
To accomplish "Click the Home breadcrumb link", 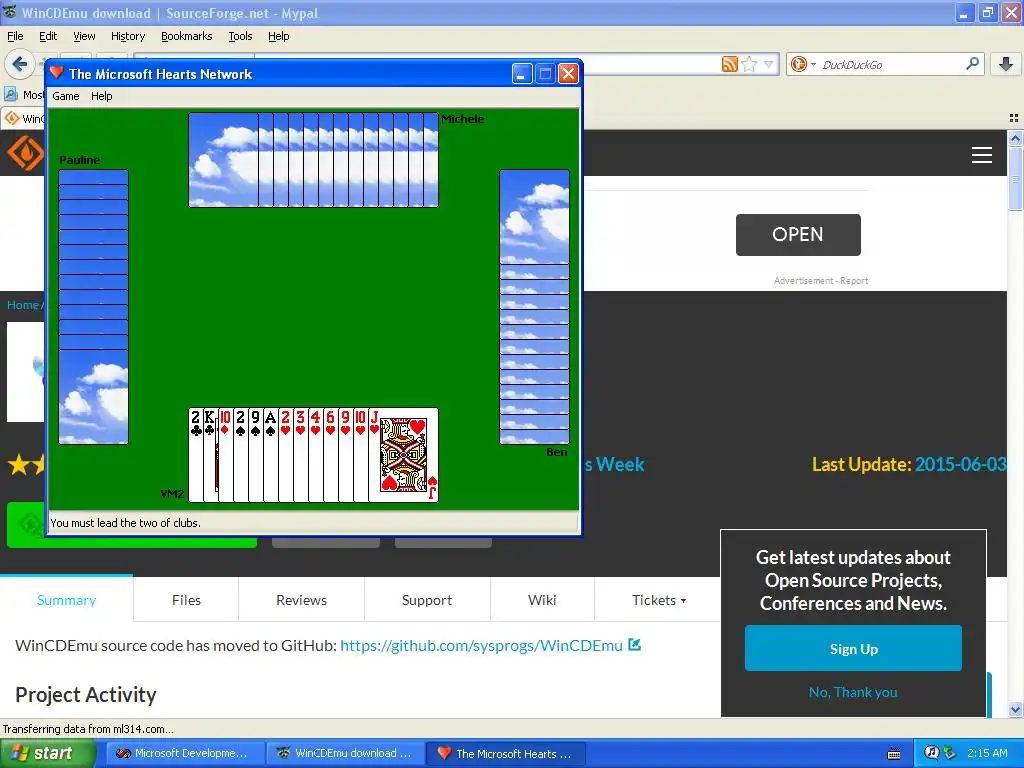I will click(23, 304).
